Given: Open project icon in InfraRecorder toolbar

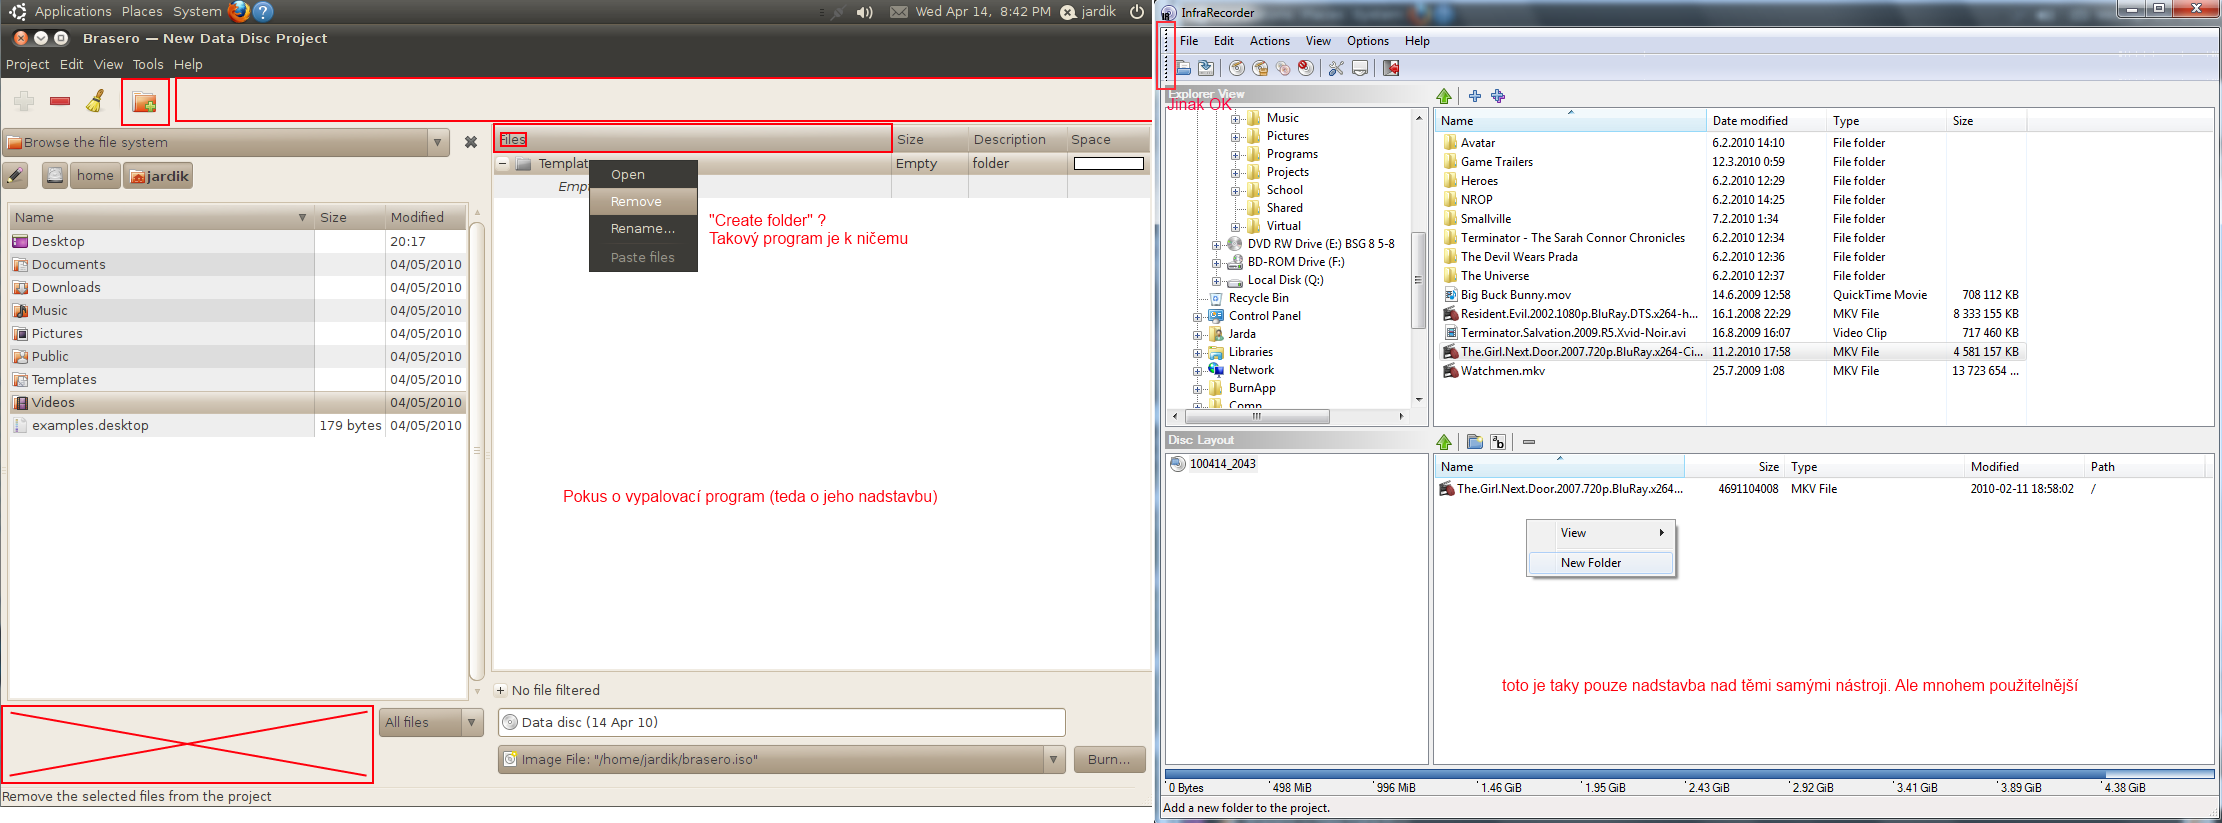Looking at the screenshot, I should (x=1183, y=68).
